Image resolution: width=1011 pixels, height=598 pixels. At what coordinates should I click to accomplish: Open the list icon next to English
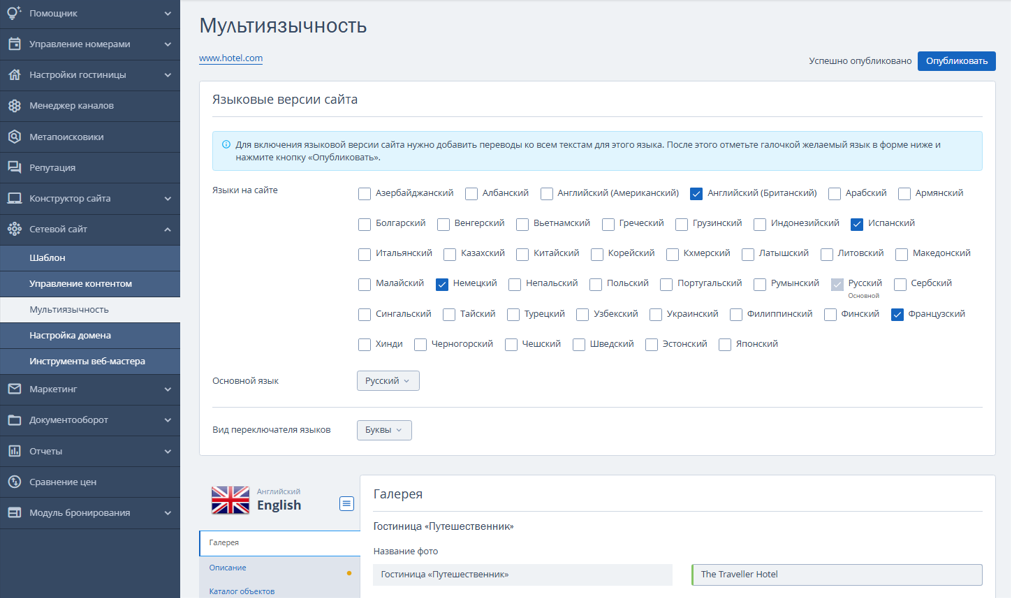(346, 504)
